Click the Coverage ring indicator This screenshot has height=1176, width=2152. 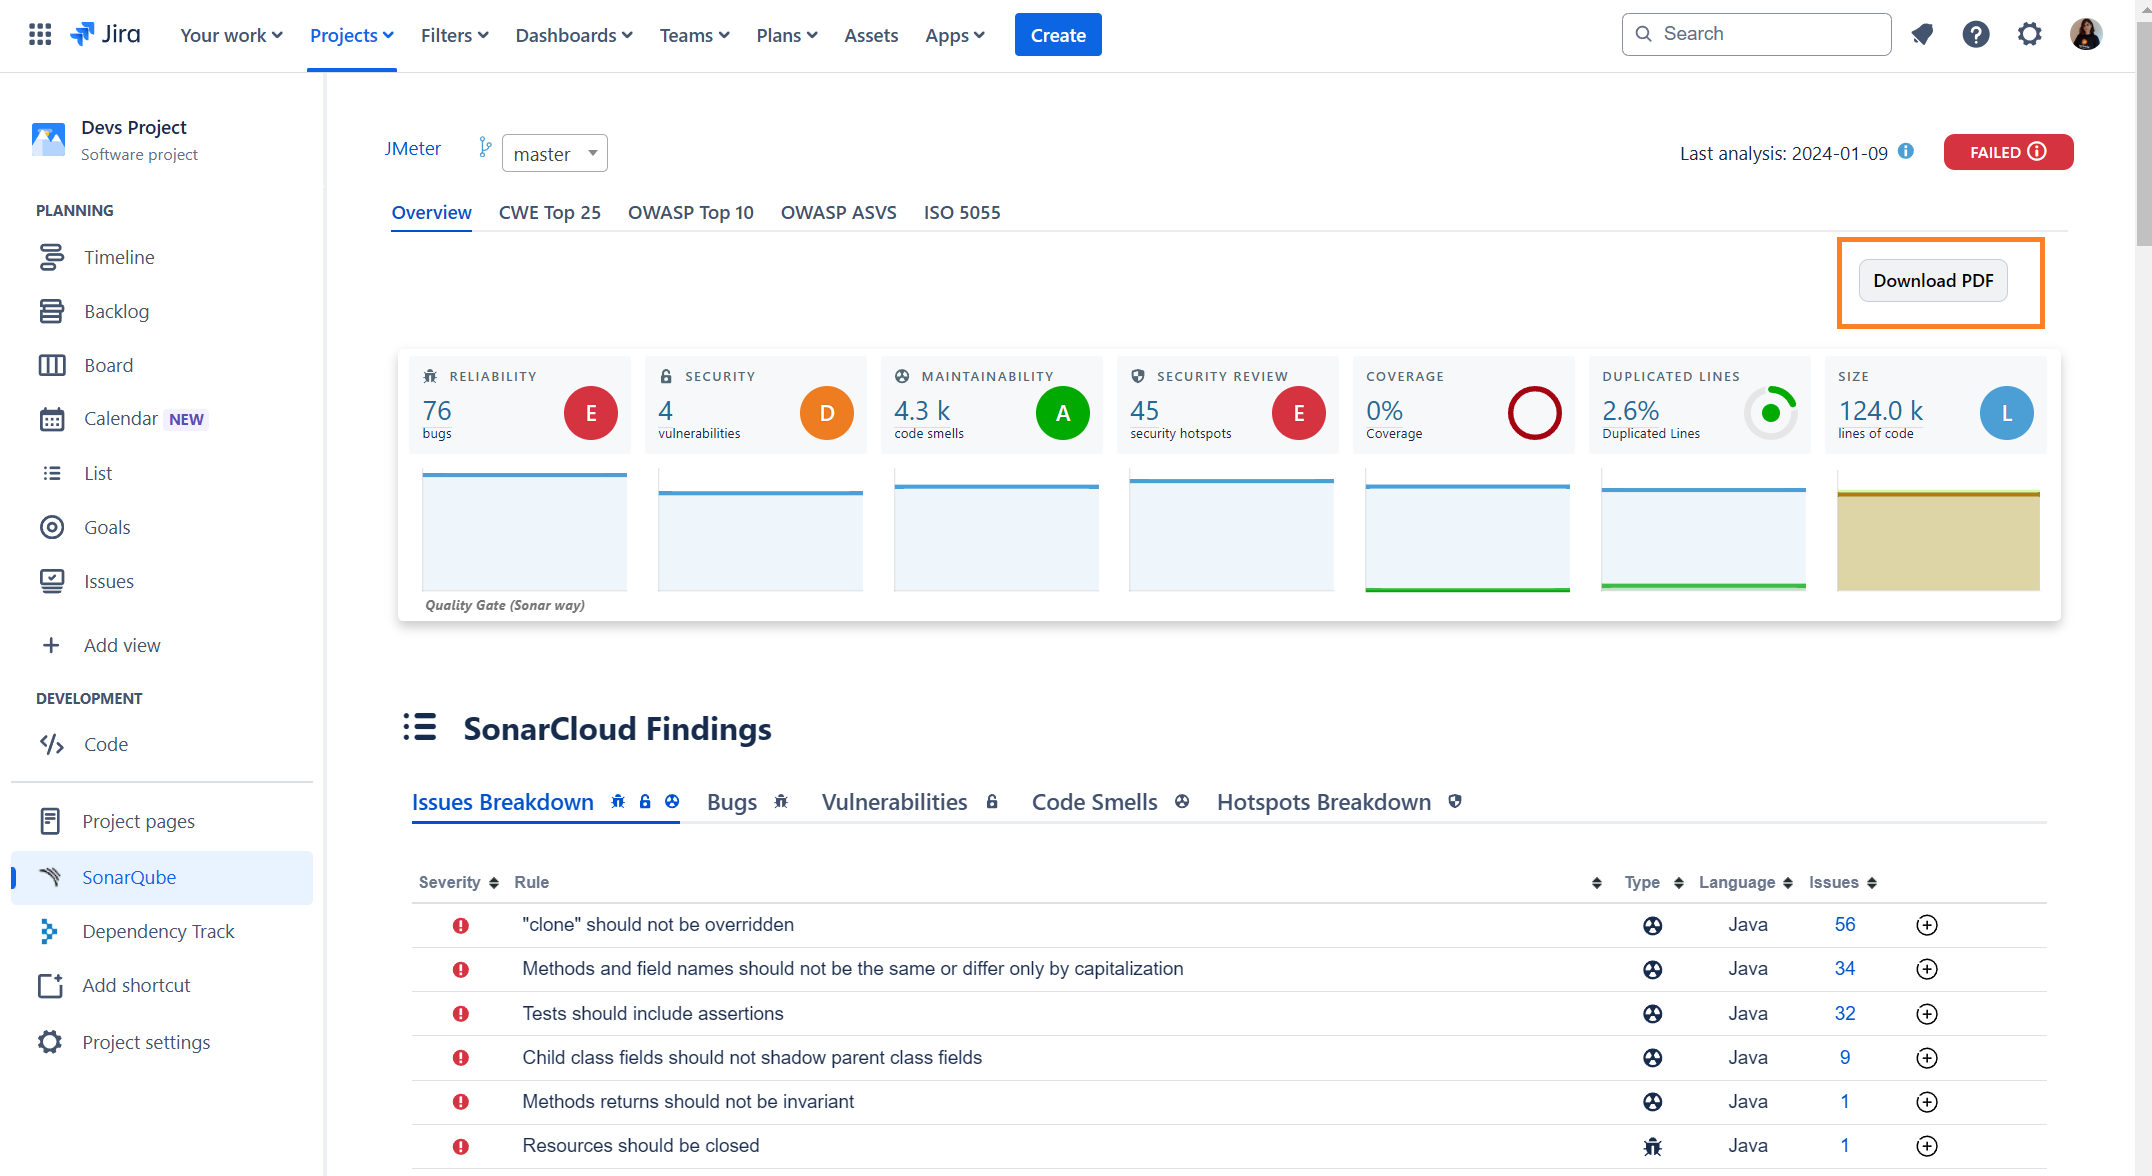click(x=1535, y=413)
